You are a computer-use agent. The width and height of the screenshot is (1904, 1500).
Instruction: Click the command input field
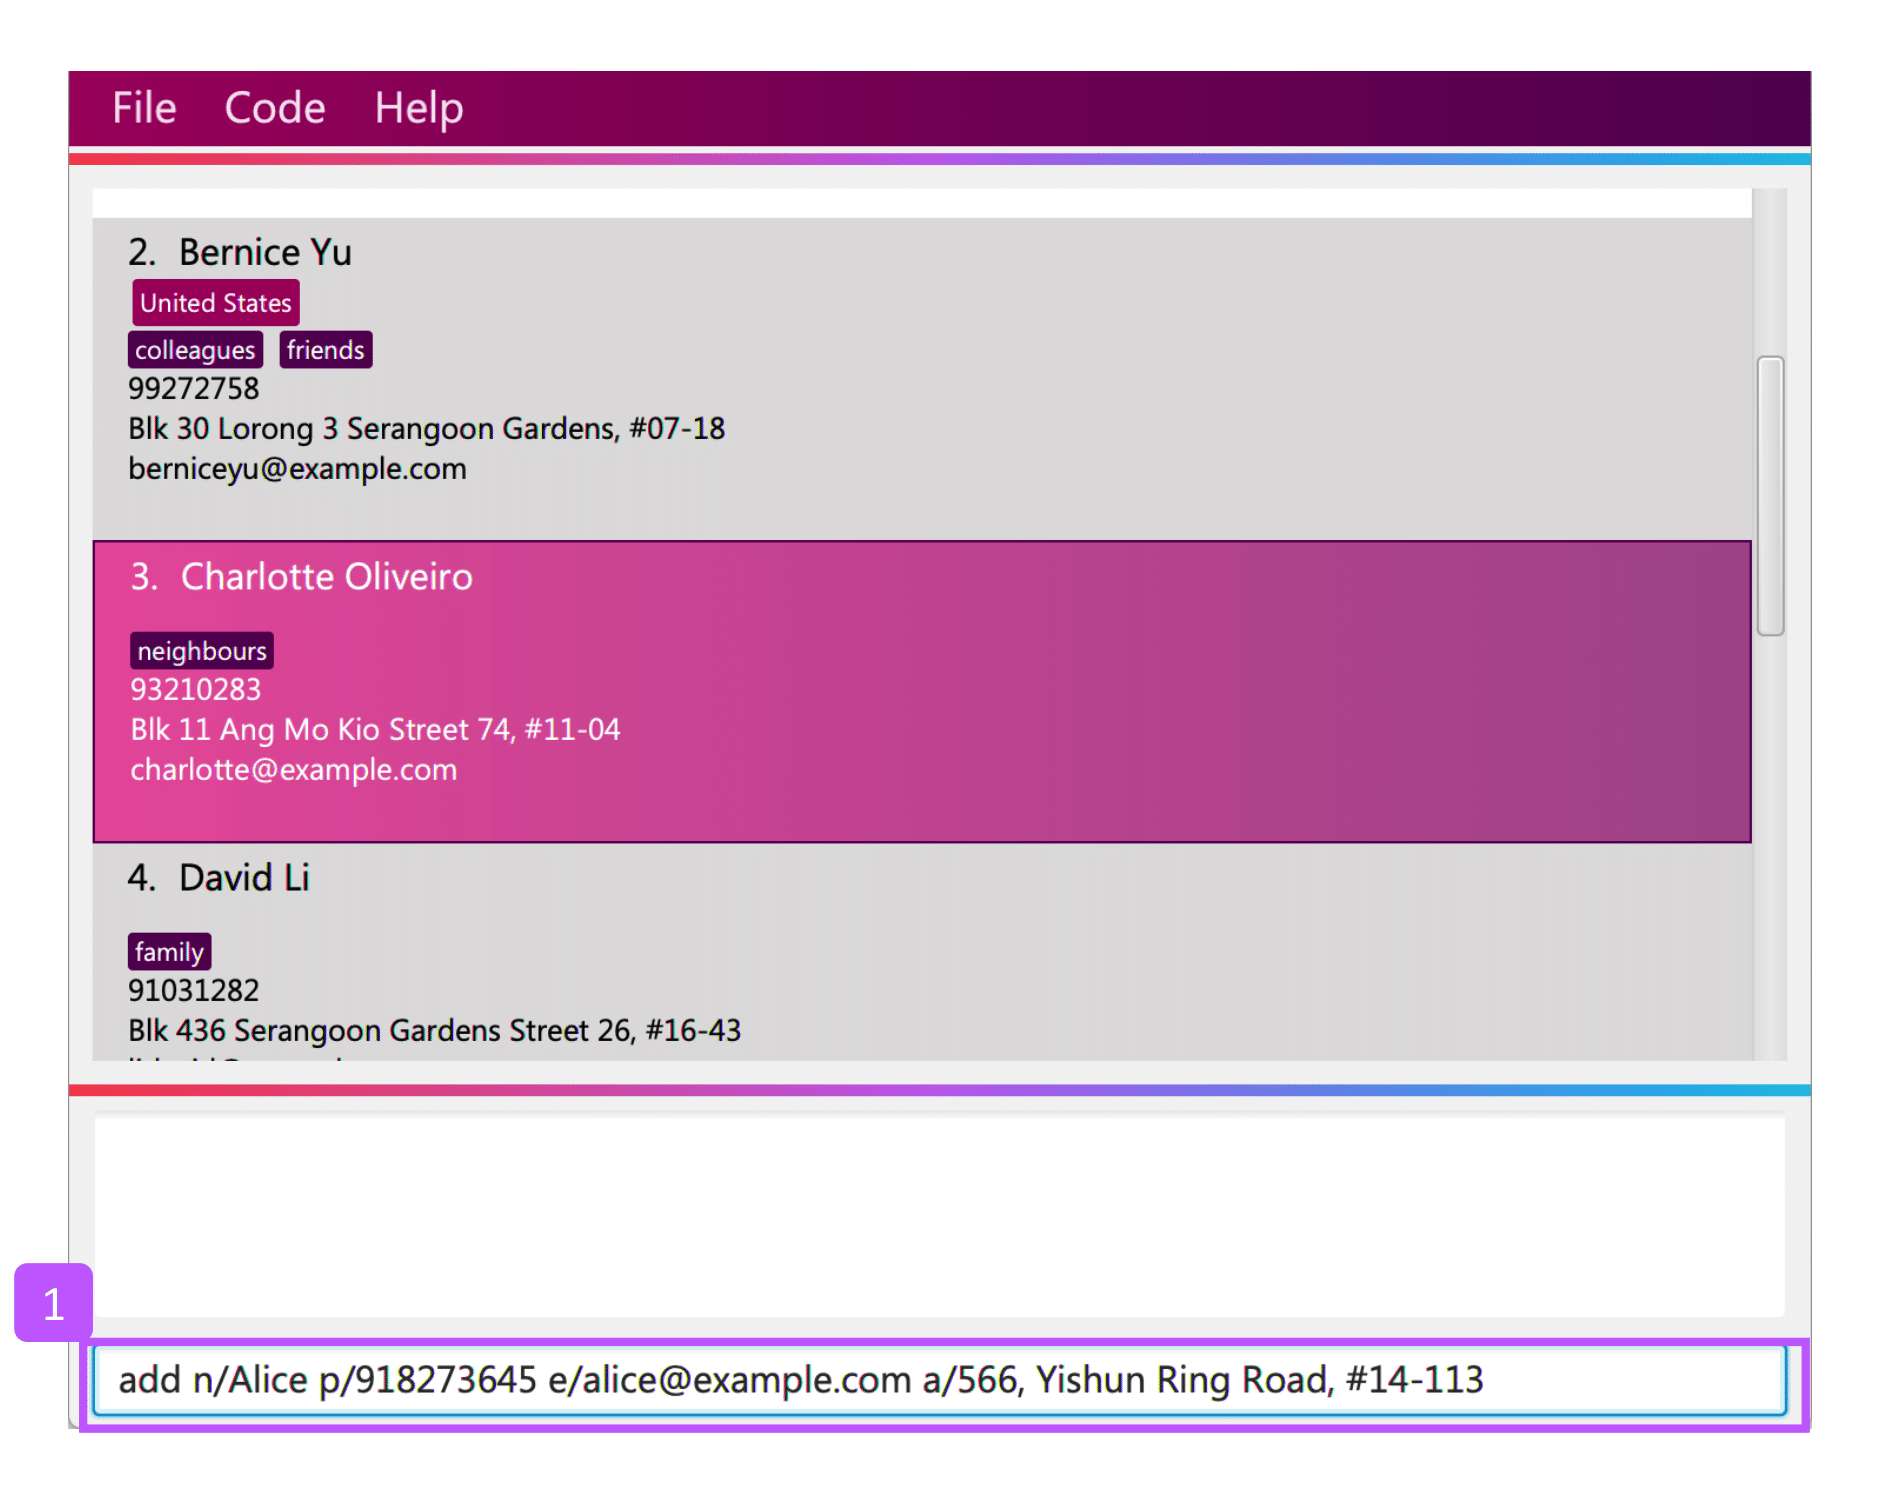[939, 1380]
